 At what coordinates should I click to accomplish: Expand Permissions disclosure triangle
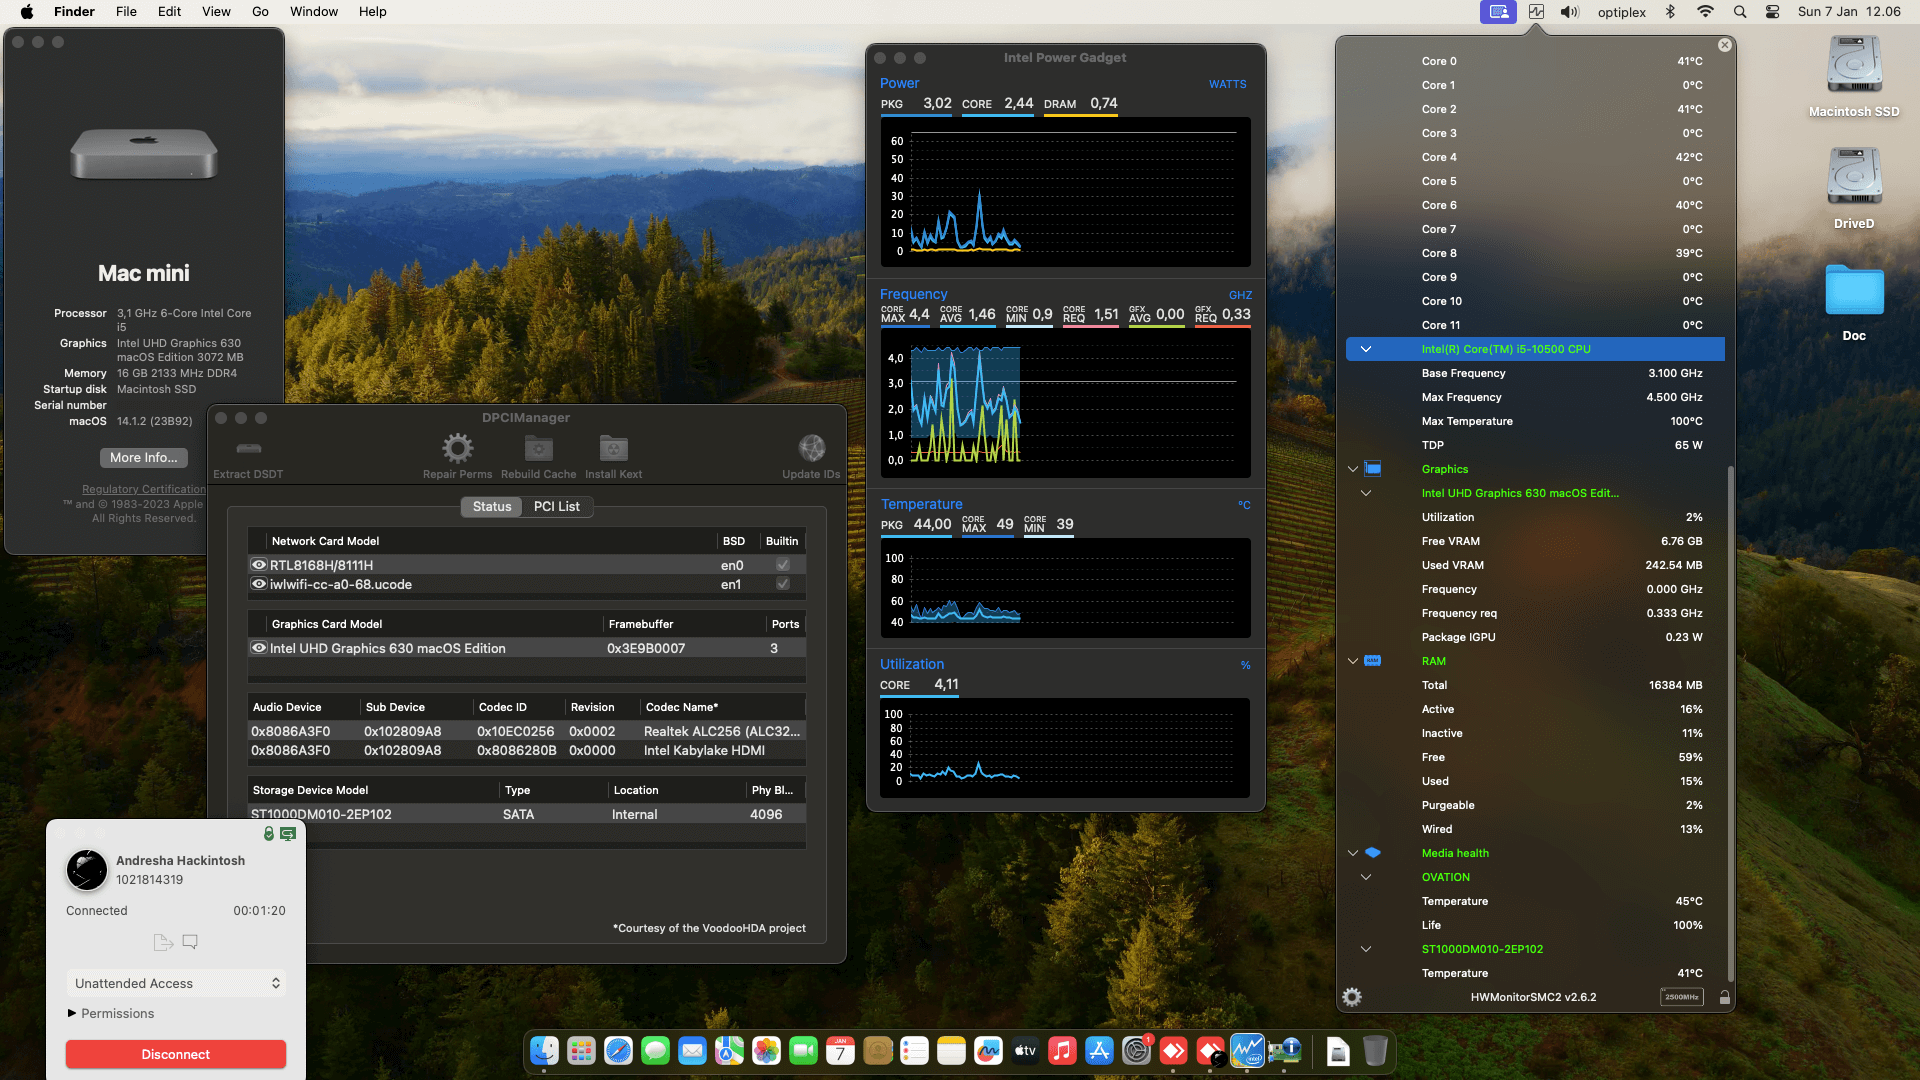point(72,1013)
